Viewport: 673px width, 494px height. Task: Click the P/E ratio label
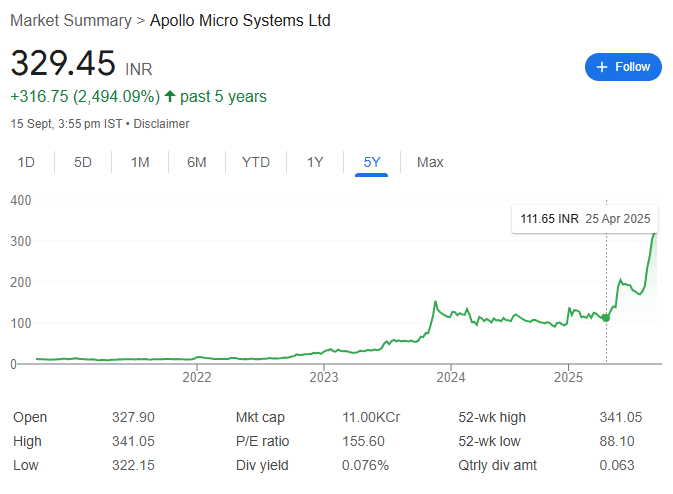tap(262, 441)
